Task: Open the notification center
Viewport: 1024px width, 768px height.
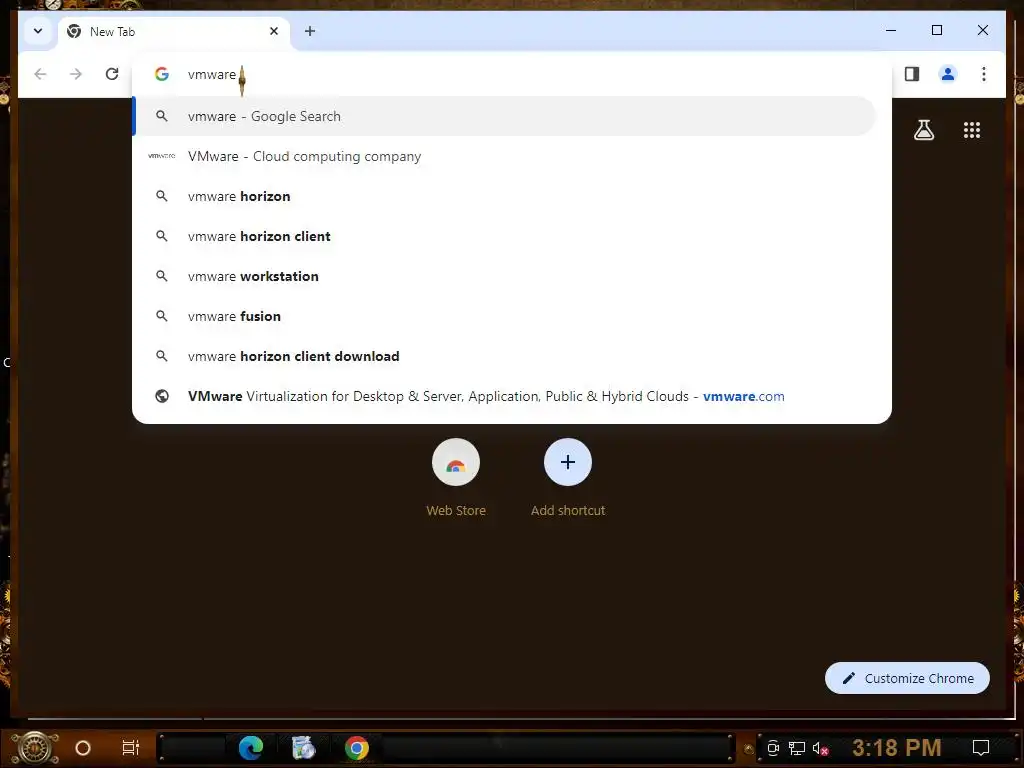Action: 980,748
